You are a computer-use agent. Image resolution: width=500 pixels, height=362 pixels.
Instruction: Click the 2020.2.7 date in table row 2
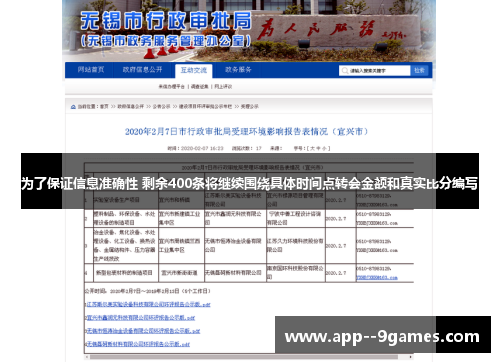pyautogui.click(x=336, y=219)
